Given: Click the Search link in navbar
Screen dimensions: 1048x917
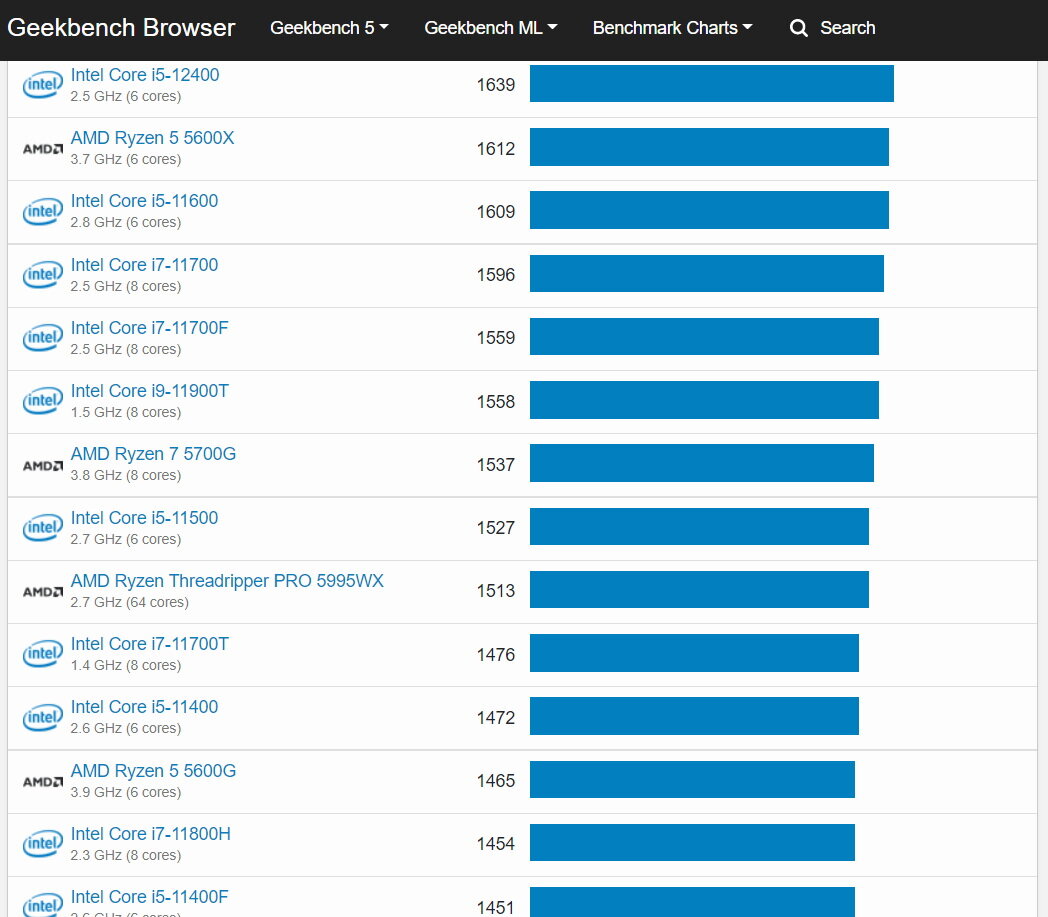Looking at the screenshot, I should 847,28.
